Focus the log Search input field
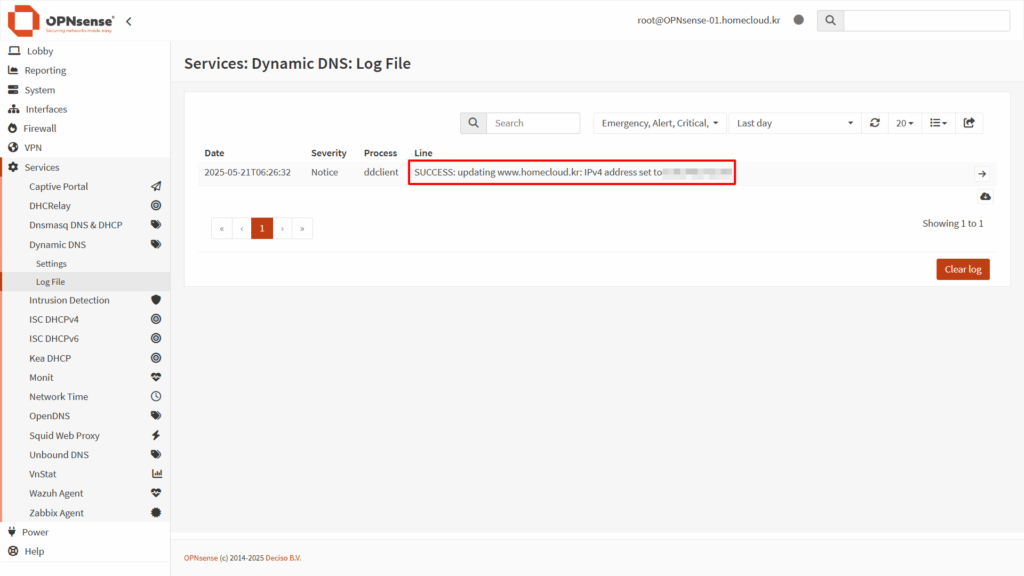This screenshot has height=576, width=1024. pyautogui.click(x=533, y=123)
